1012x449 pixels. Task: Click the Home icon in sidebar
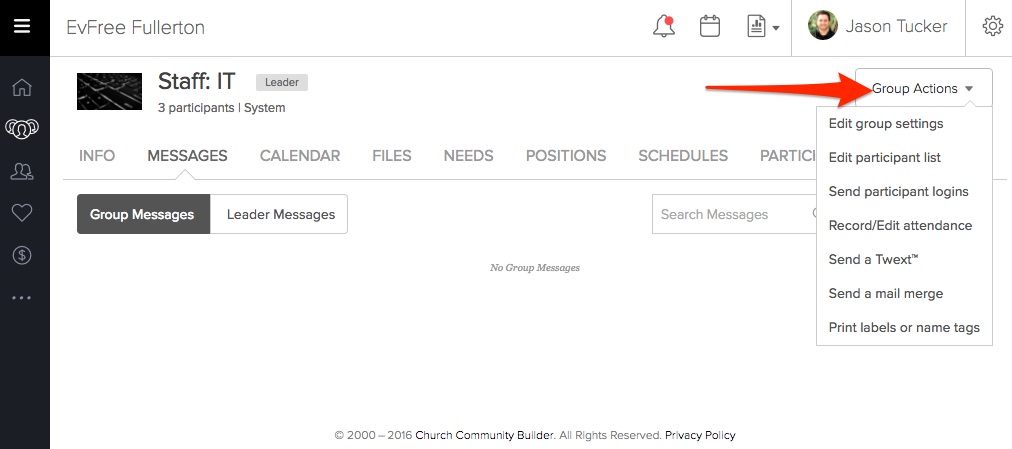(22, 88)
